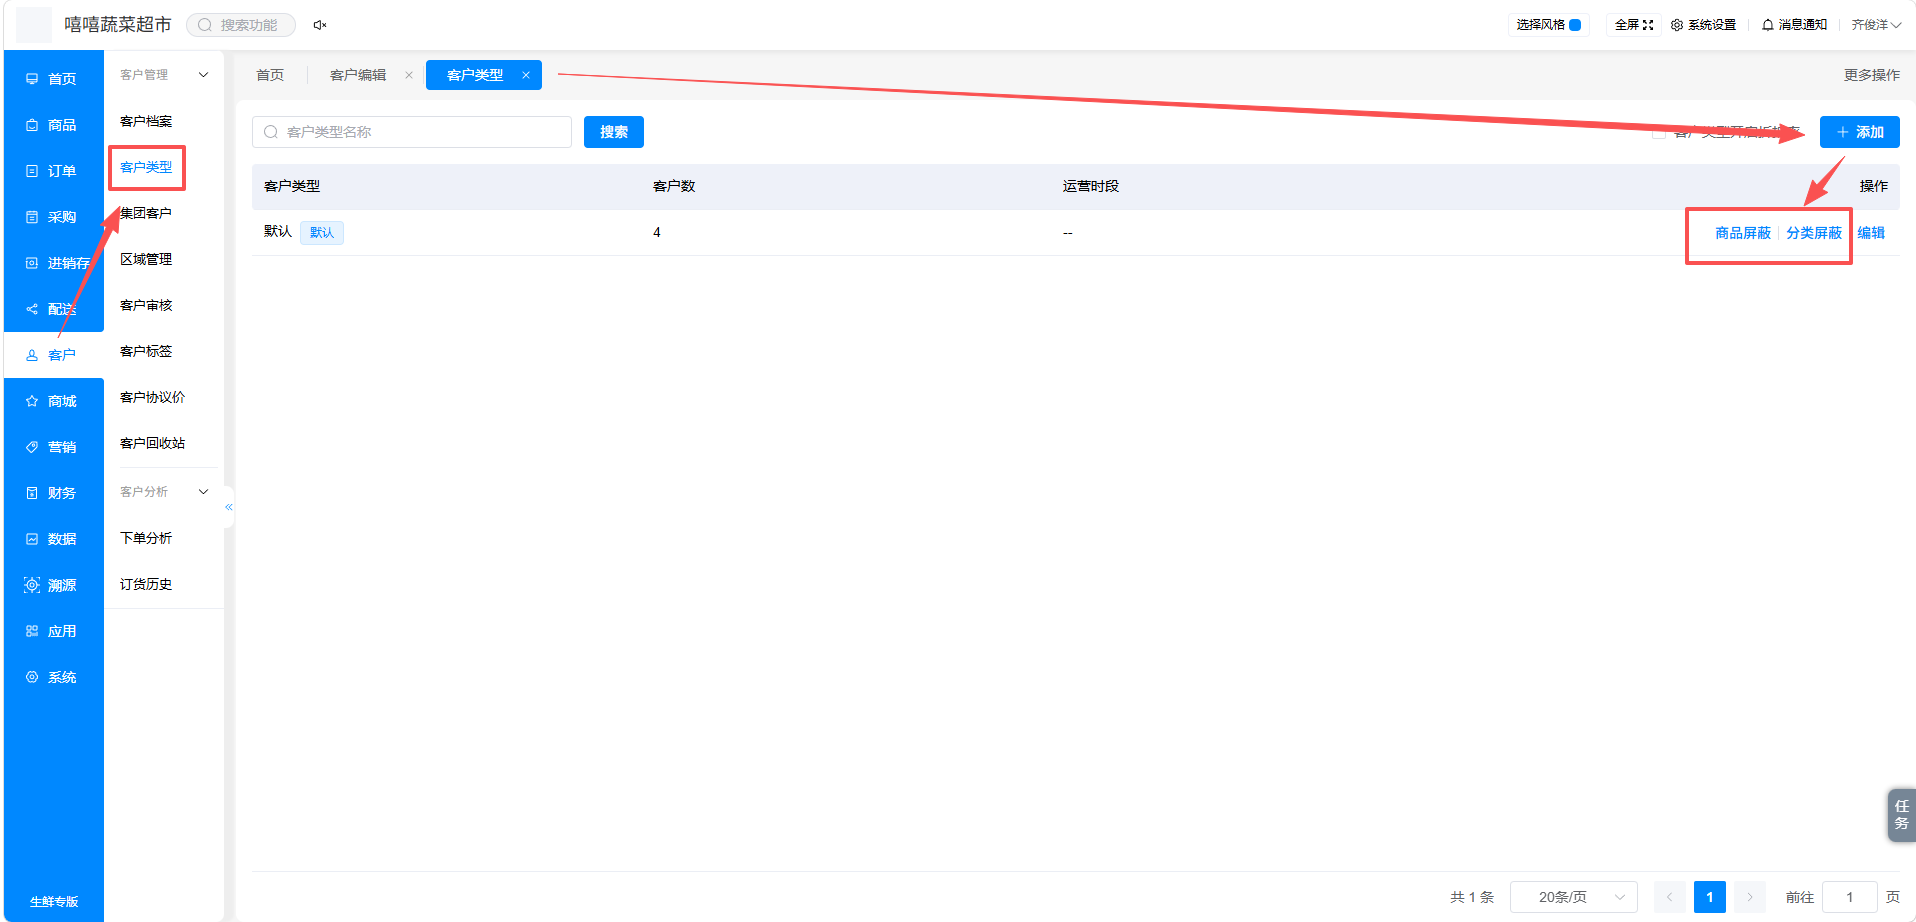Screen dimensions: 1916x922
Task: Open the 齐俊洋 user dropdown
Action: point(1876,25)
